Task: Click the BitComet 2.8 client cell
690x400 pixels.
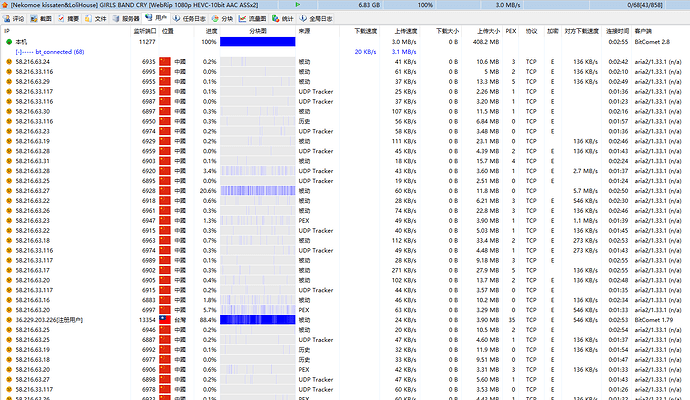Action: 652,42
